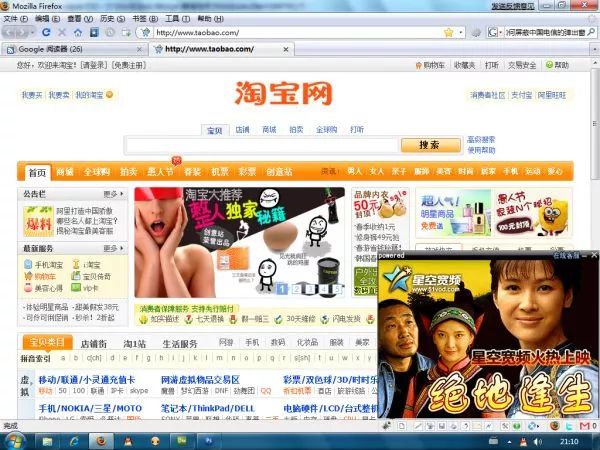Click the orange 搜索 search button
This screenshot has height=450, width=600.
[431, 145]
